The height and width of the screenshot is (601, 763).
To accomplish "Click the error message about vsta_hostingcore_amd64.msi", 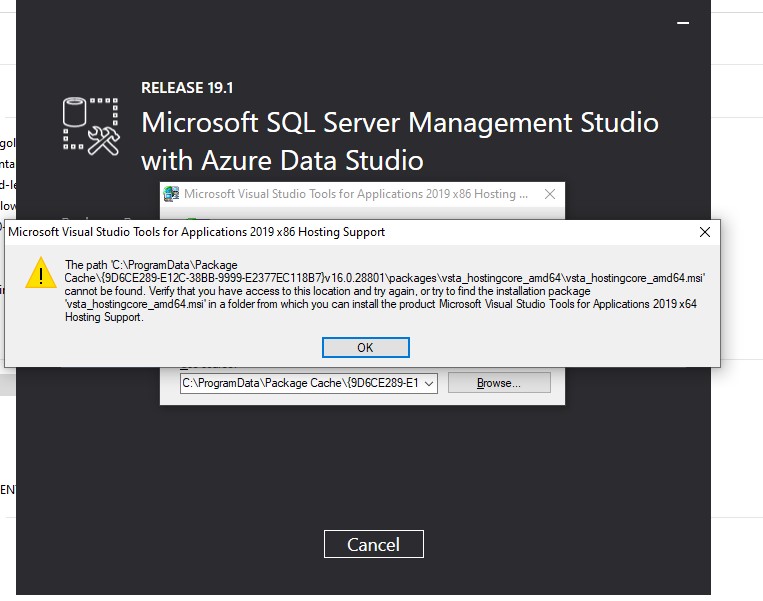I will pos(384,291).
